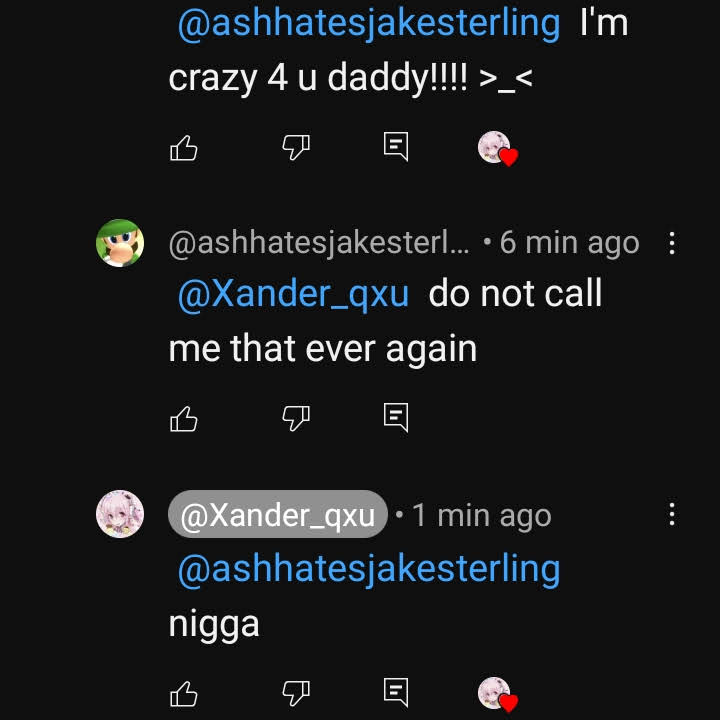This screenshot has width=720, height=720.
Task: Follow the blue @Xander_qxu mention link
Action: click(293, 295)
